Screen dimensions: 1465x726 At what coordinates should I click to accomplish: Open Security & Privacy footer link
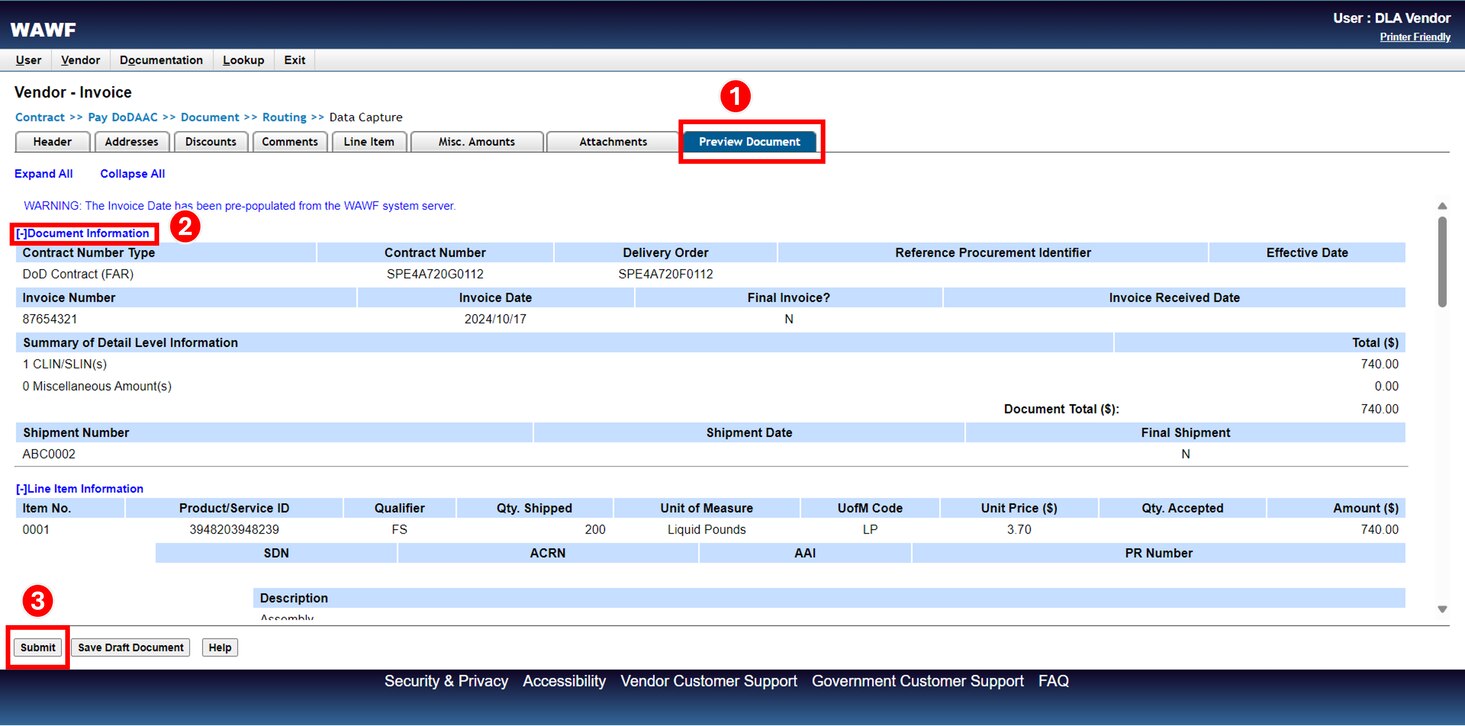446,681
